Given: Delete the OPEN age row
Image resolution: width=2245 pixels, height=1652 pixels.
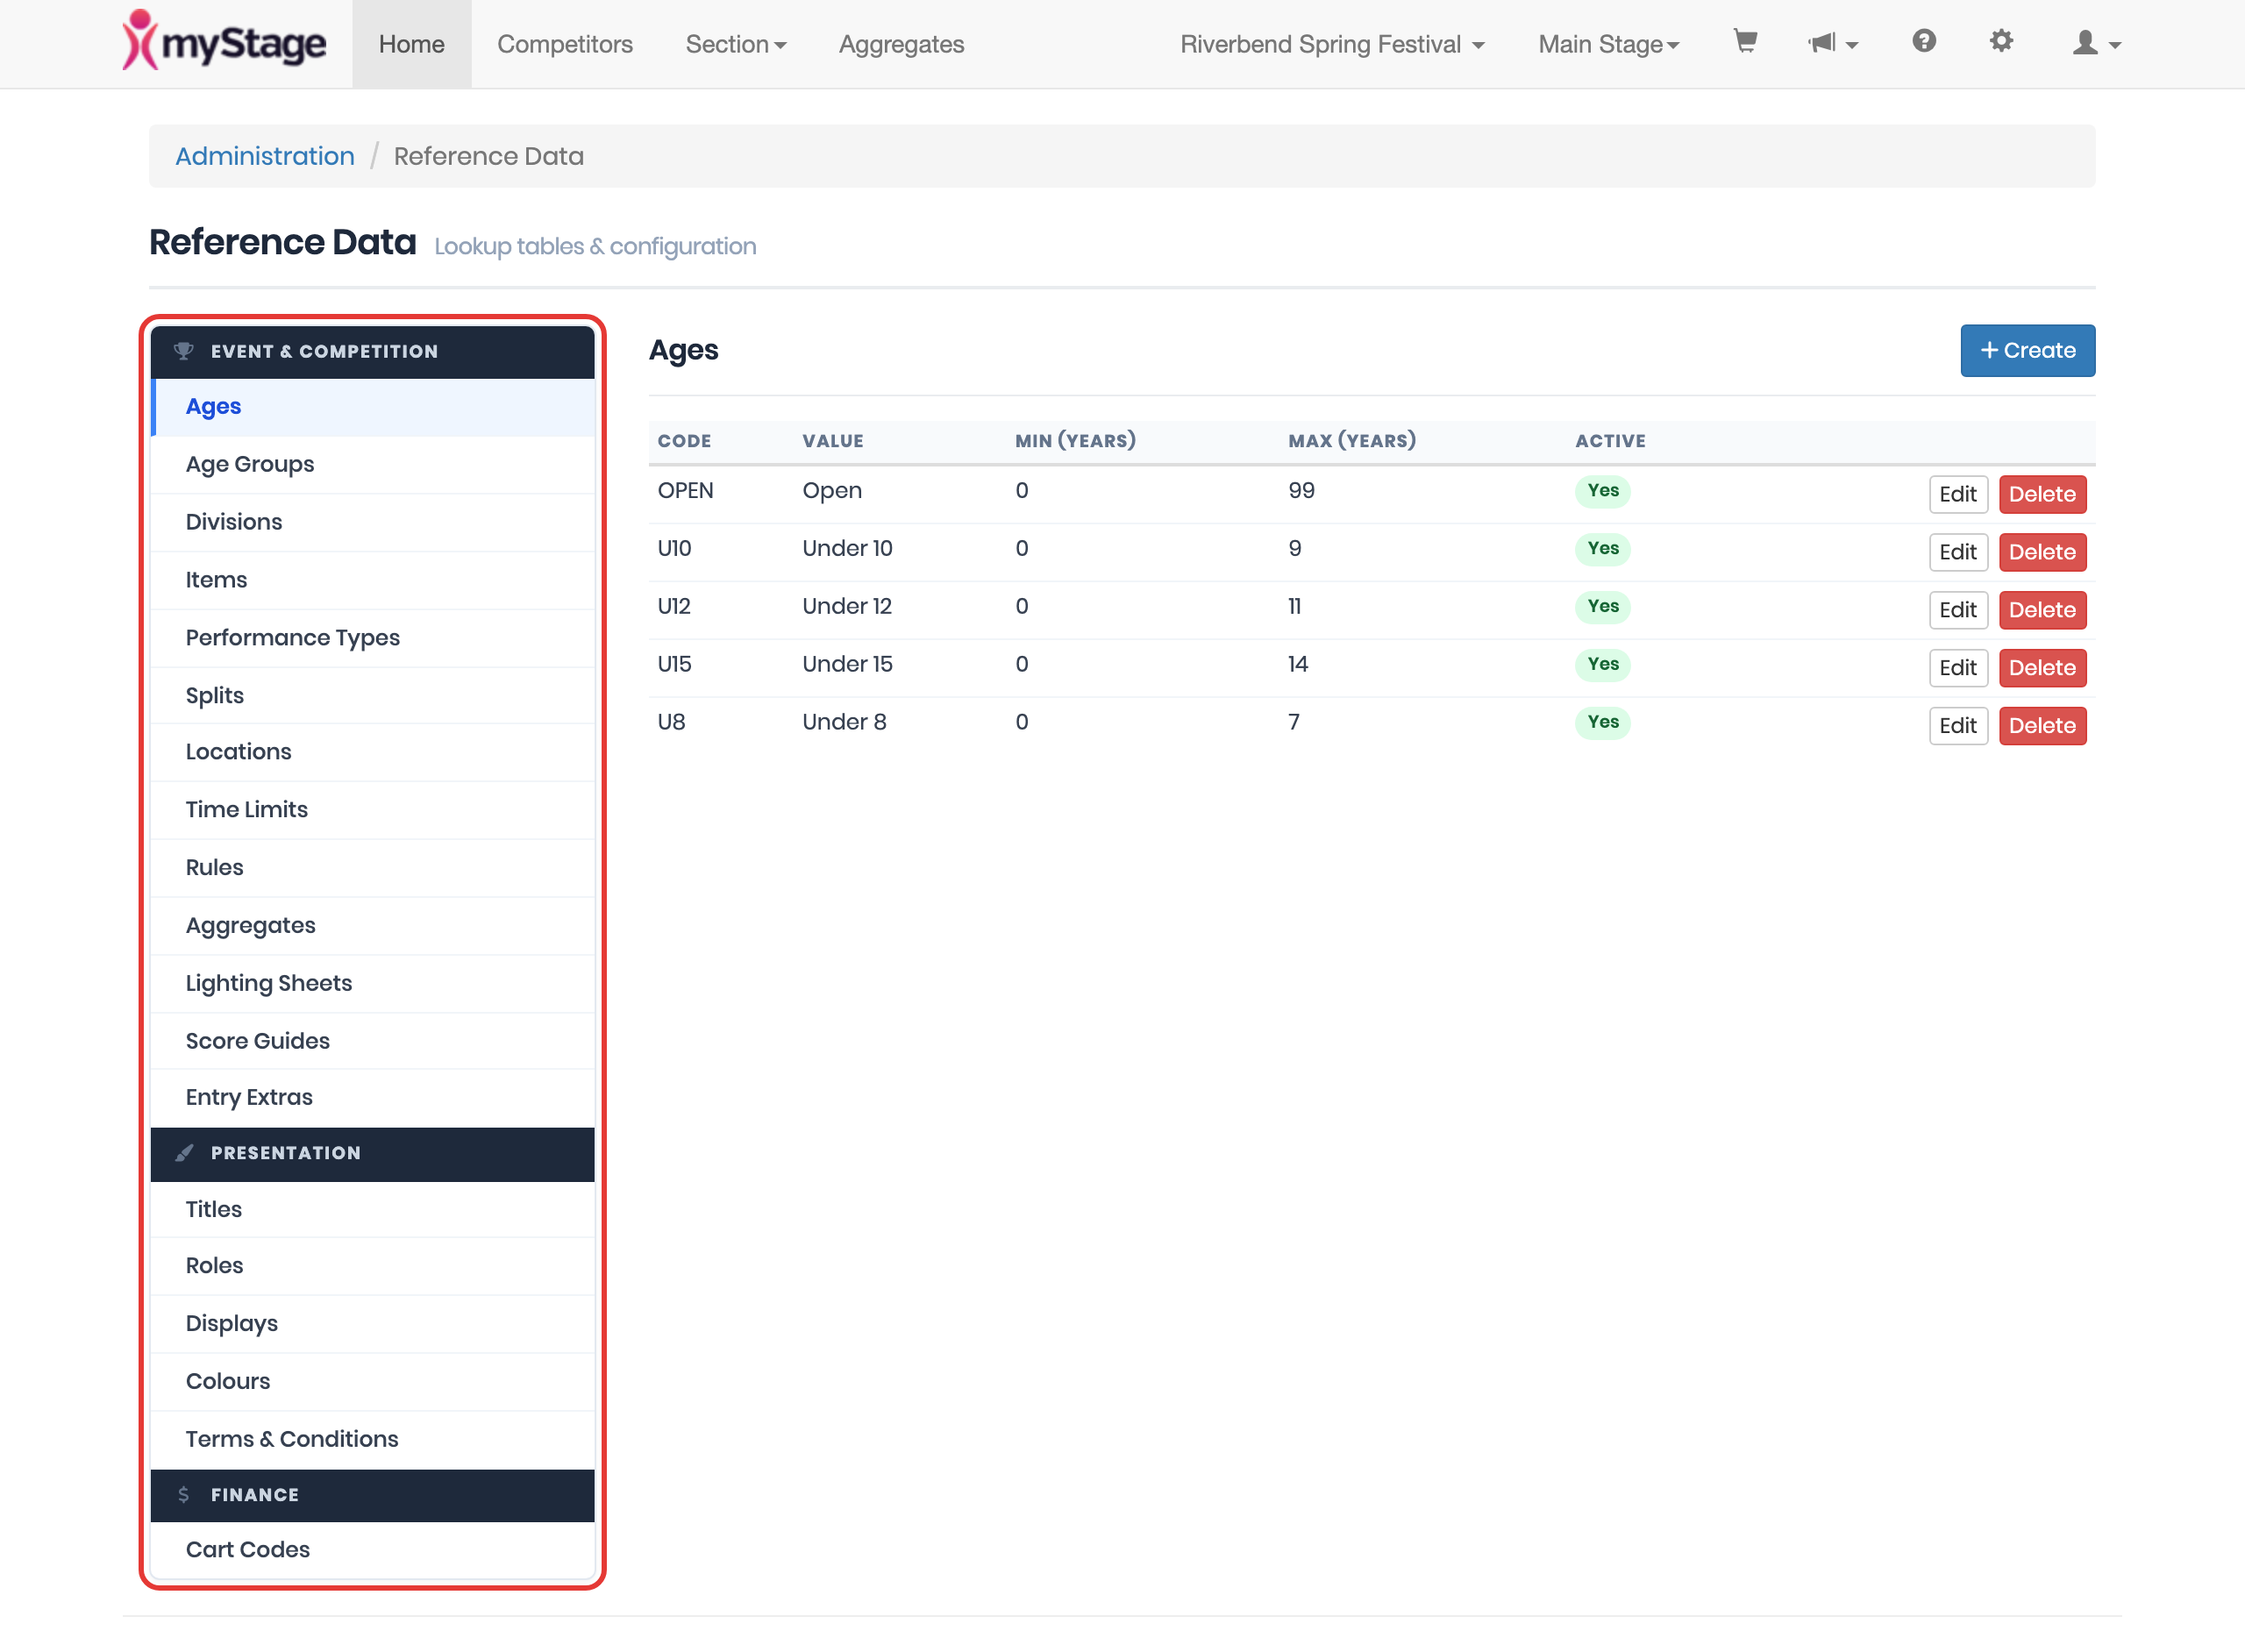Looking at the screenshot, I should (x=2042, y=494).
